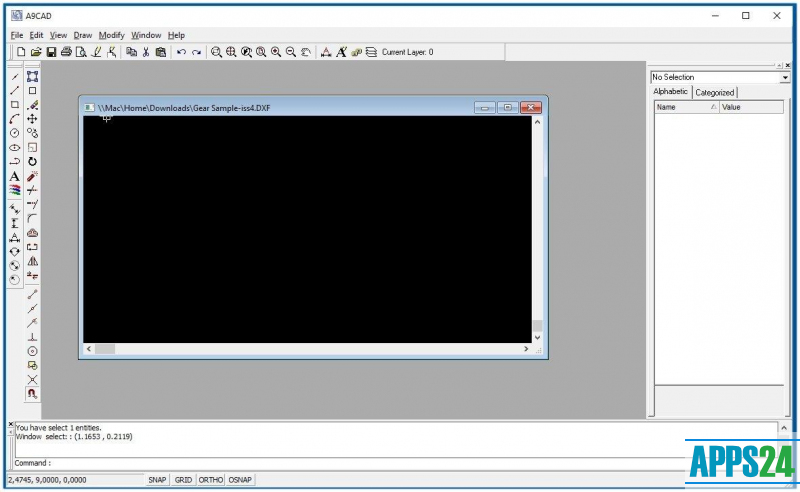Open the Help menu

pyautogui.click(x=176, y=35)
